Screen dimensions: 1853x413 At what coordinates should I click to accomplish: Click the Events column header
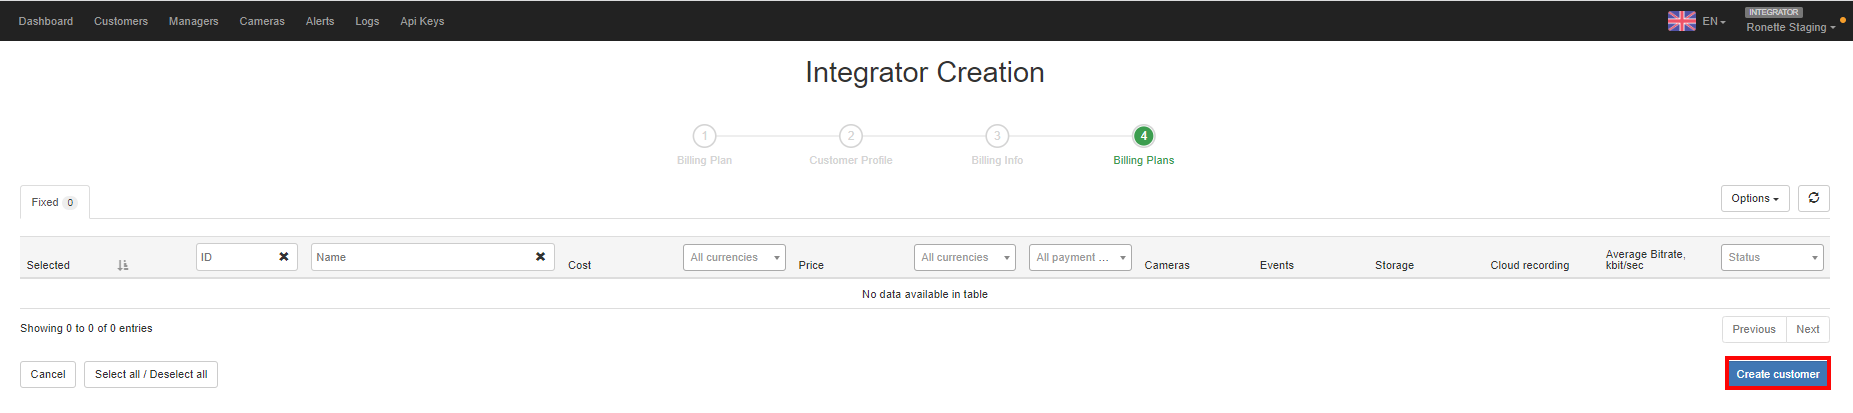tap(1277, 265)
